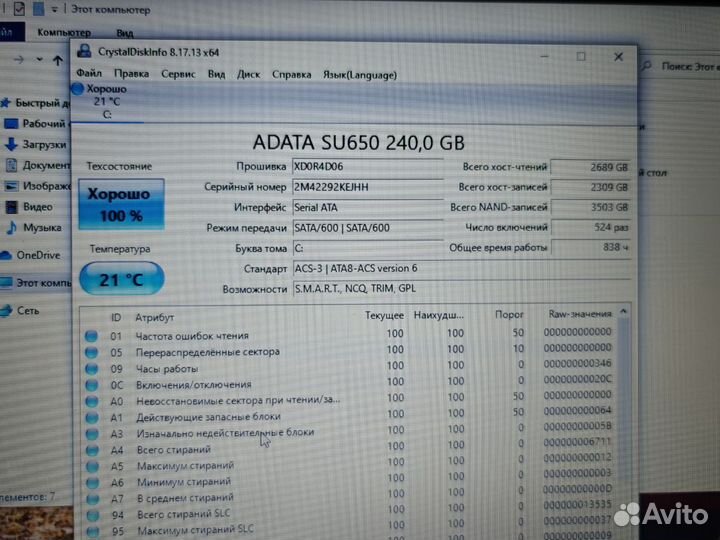Open the Файл menu in CrystalDiskInfo
The width and height of the screenshot is (720, 540).
89,73
